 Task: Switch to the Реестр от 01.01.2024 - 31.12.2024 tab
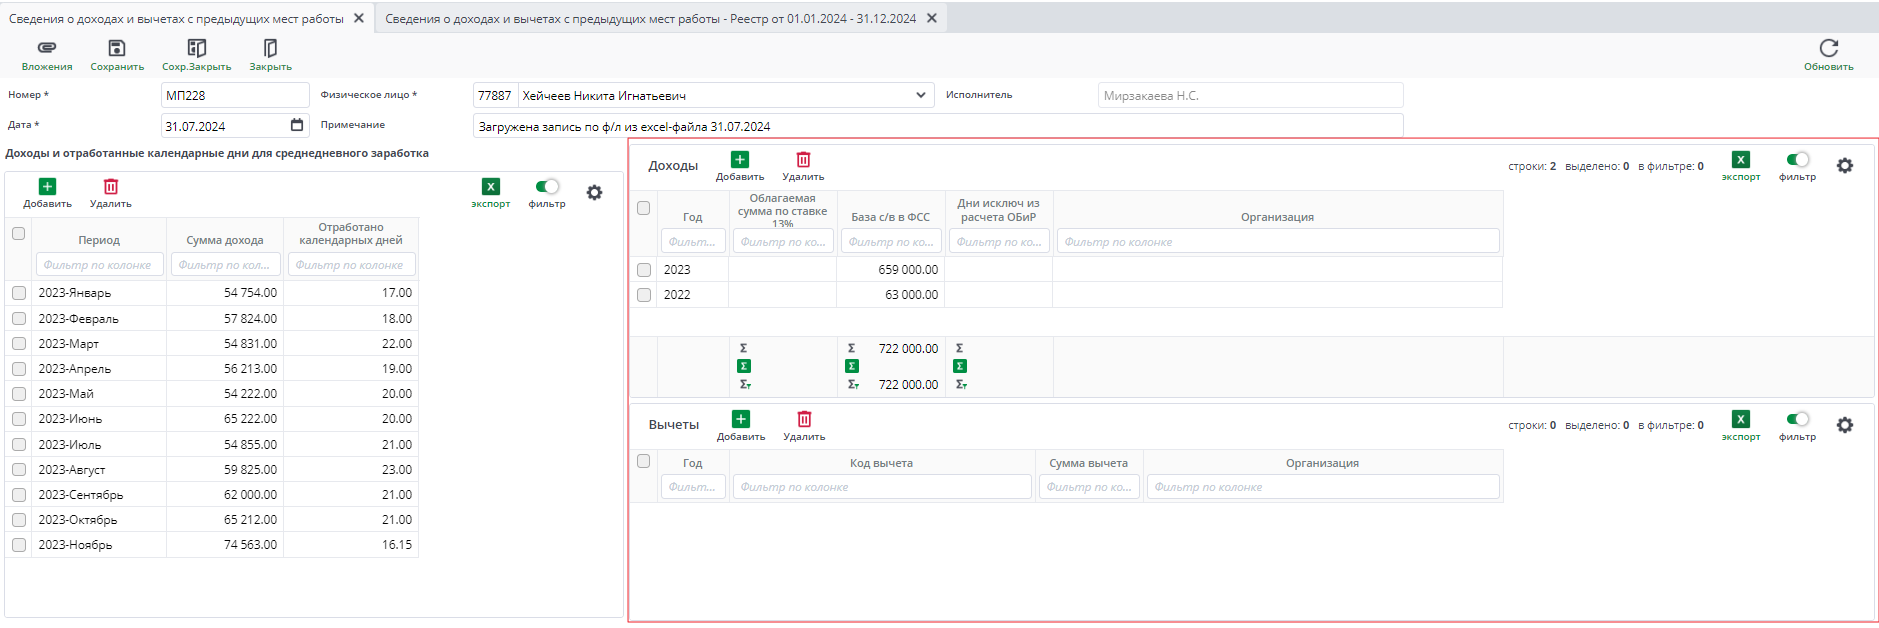[x=650, y=18]
